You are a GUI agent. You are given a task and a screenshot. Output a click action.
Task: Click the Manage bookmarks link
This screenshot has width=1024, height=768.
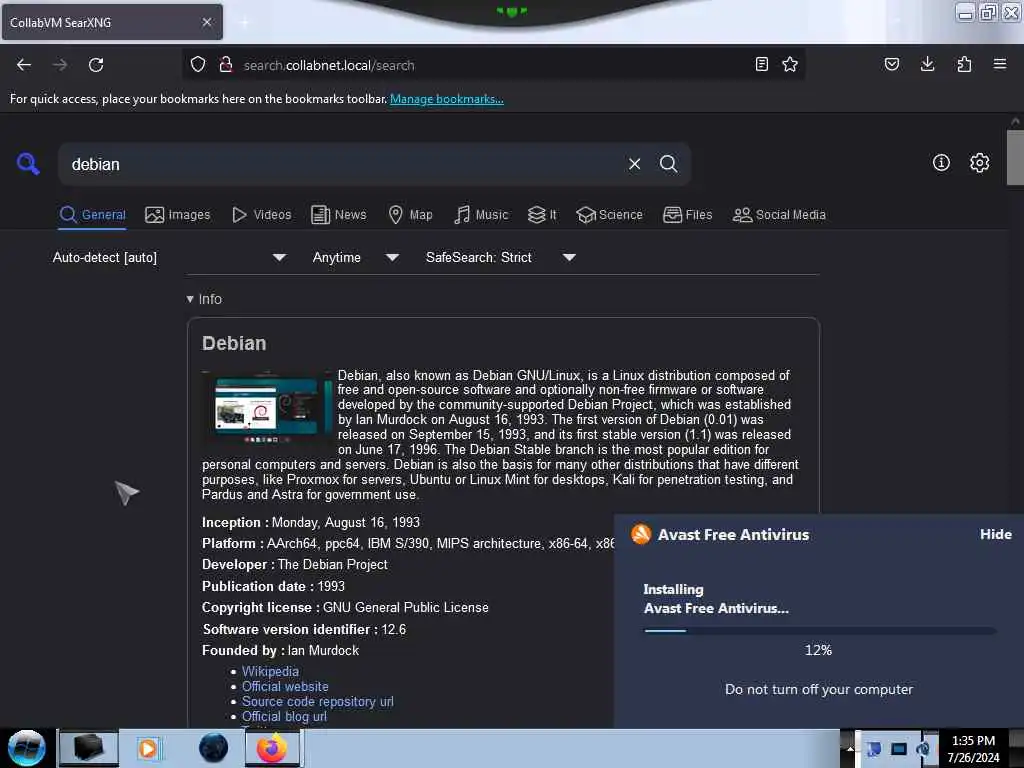pyautogui.click(x=447, y=99)
